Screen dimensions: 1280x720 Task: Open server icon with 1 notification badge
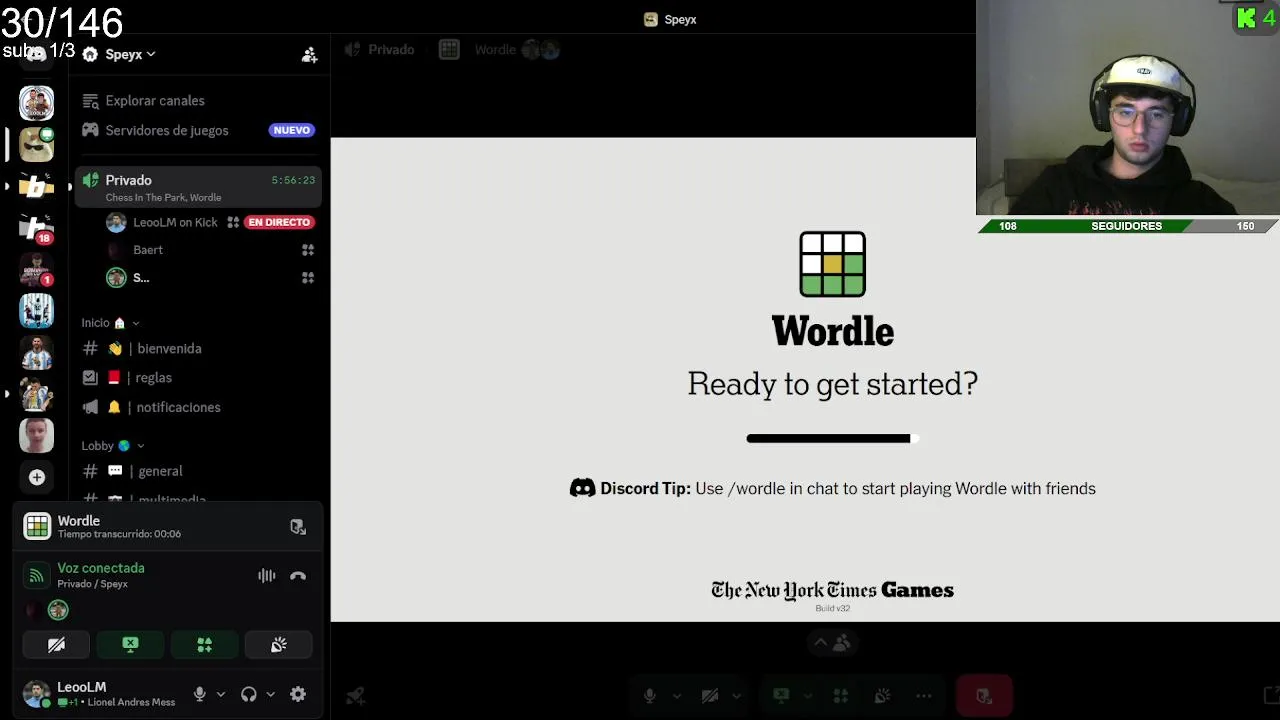pyautogui.click(x=37, y=270)
